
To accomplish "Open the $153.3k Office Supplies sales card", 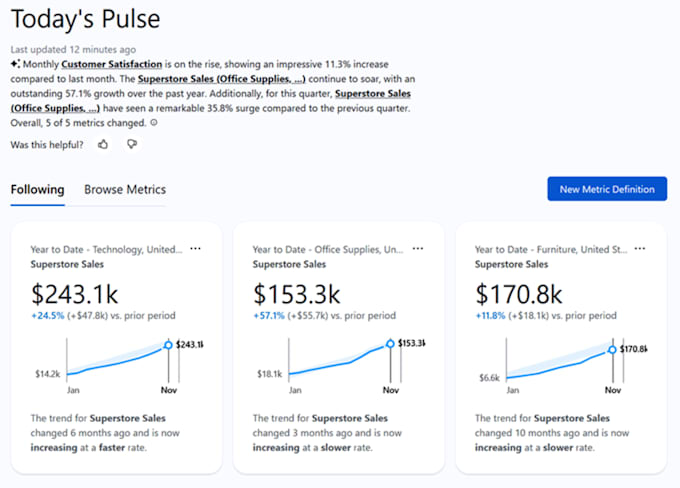I will 297,294.
